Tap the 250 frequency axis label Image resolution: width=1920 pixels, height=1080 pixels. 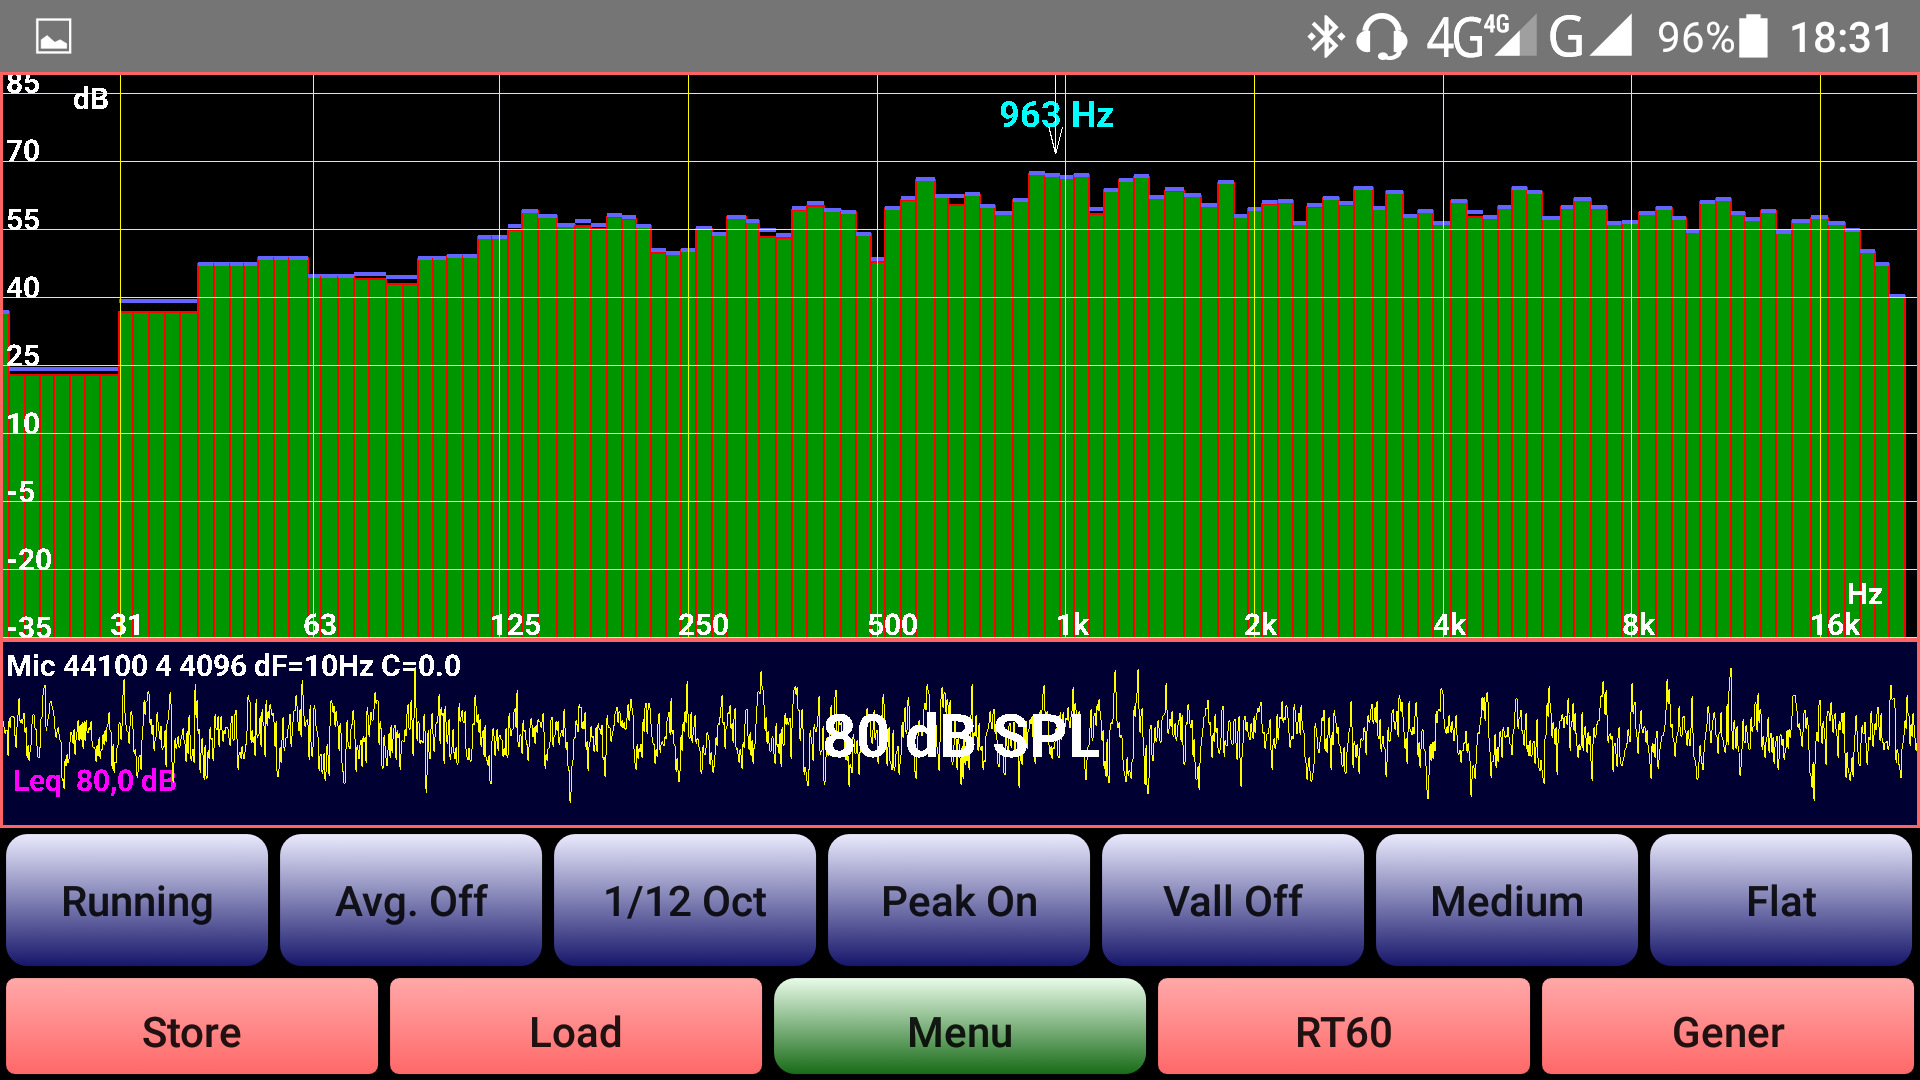point(703,625)
